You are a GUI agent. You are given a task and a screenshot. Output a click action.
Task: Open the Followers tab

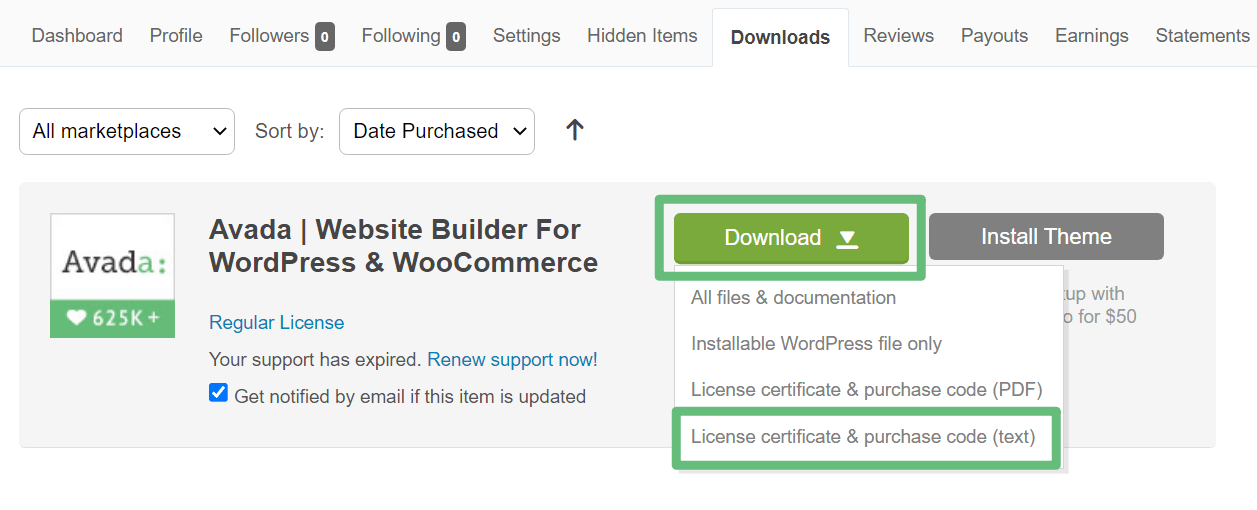pyautogui.click(x=281, y=36)
